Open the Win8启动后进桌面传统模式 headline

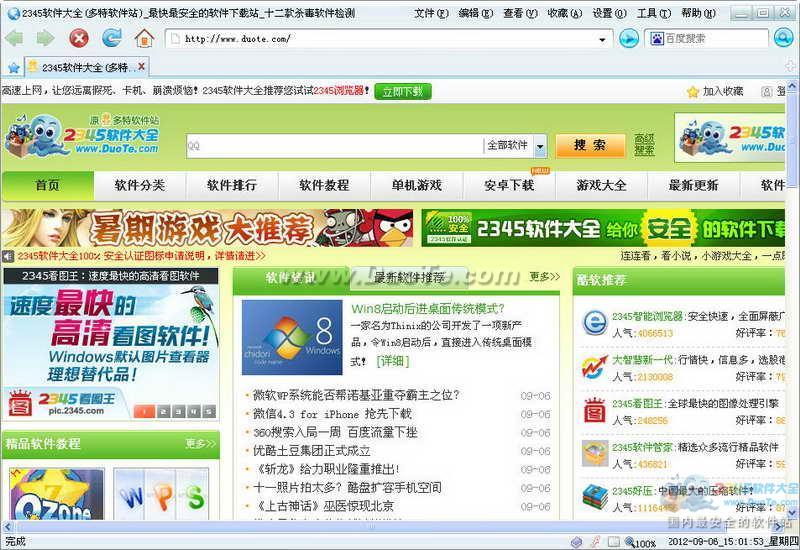point(428,309)
